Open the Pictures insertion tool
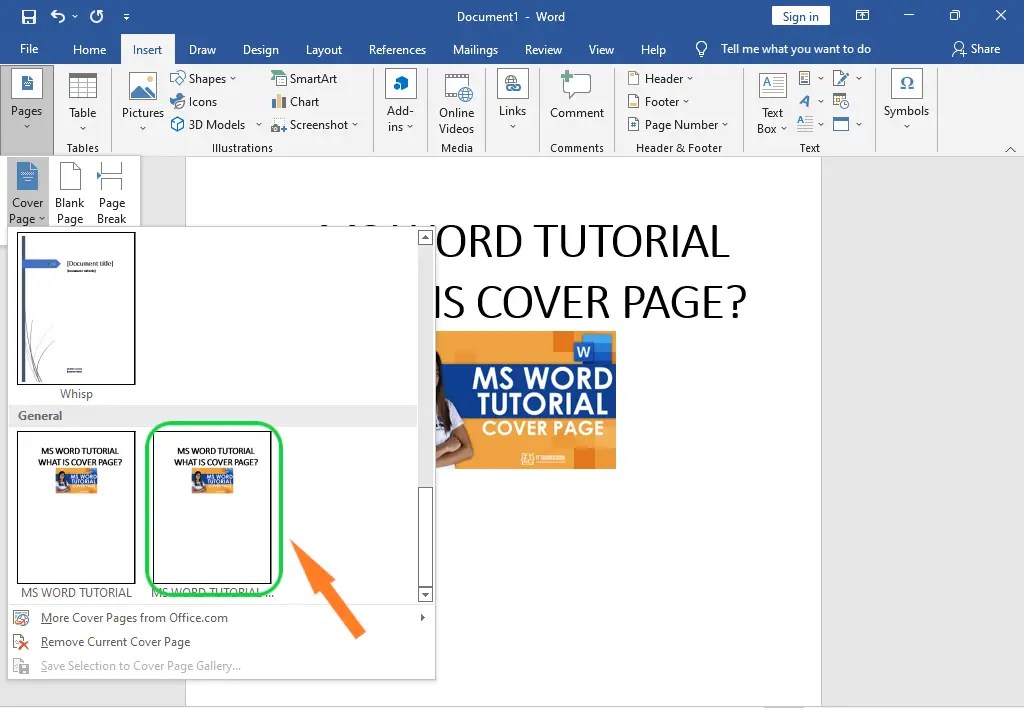This screenshot has height=708, width=1024. point(141,100)
